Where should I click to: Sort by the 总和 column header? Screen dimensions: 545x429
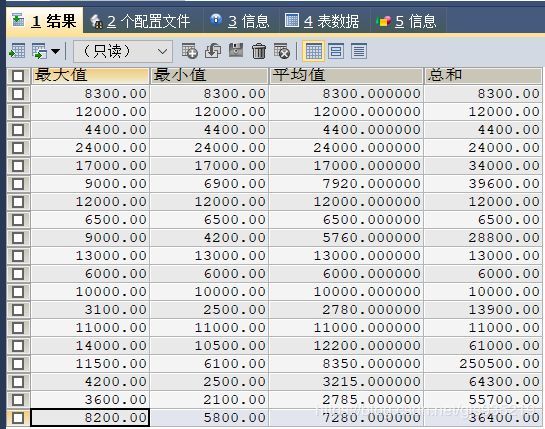click(x=483, y=75)
